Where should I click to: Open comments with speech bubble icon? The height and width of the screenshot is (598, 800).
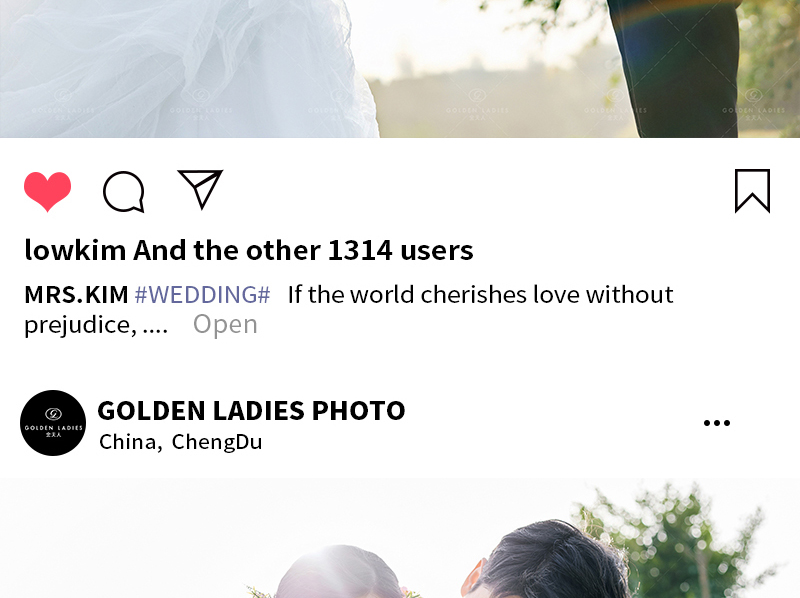tap(124, 192)
